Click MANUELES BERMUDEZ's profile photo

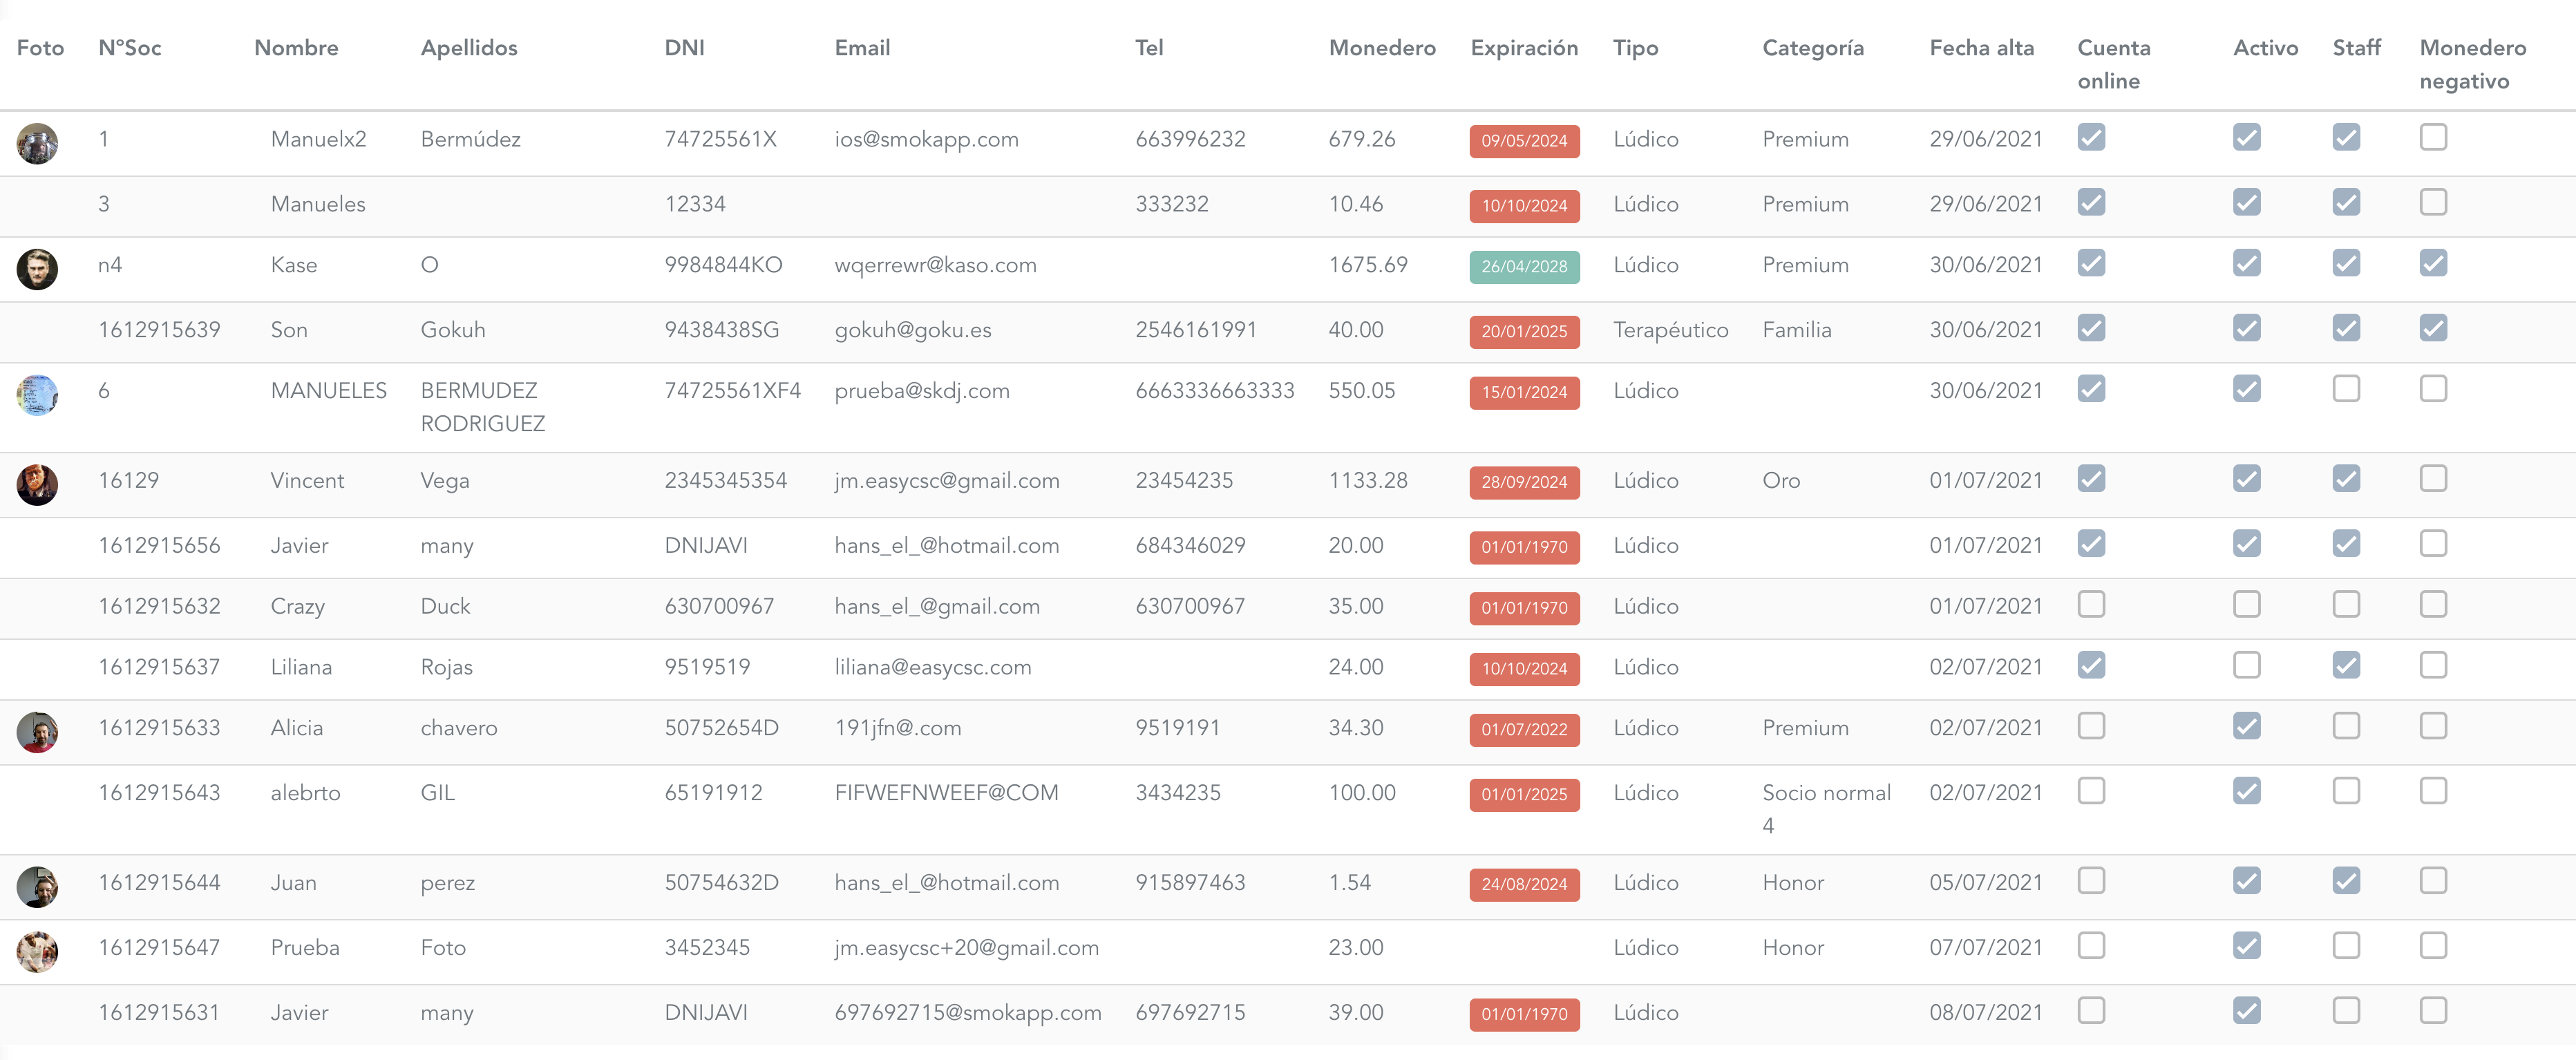(37, 395)
